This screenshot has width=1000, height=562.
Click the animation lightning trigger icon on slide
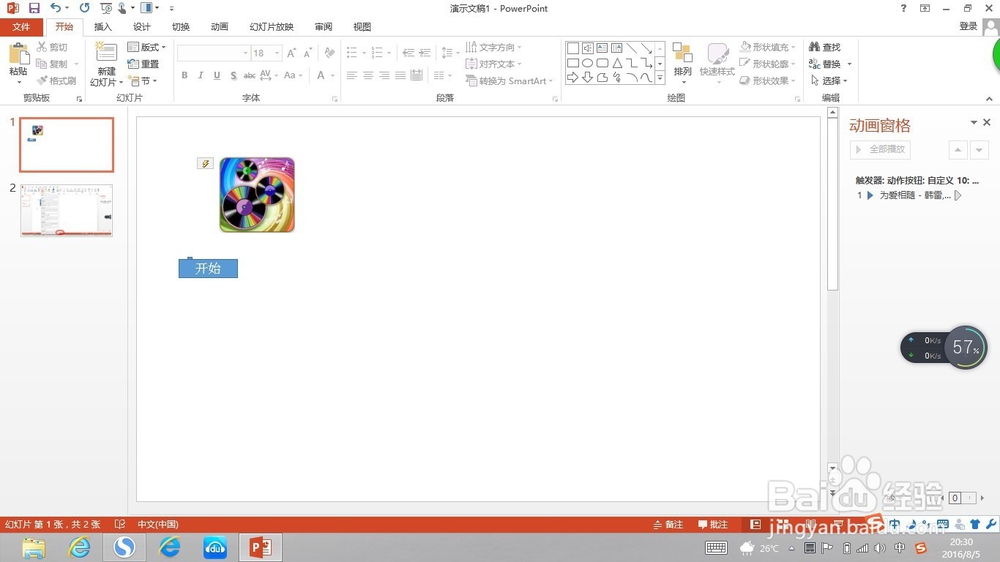(x=205, y=163)
